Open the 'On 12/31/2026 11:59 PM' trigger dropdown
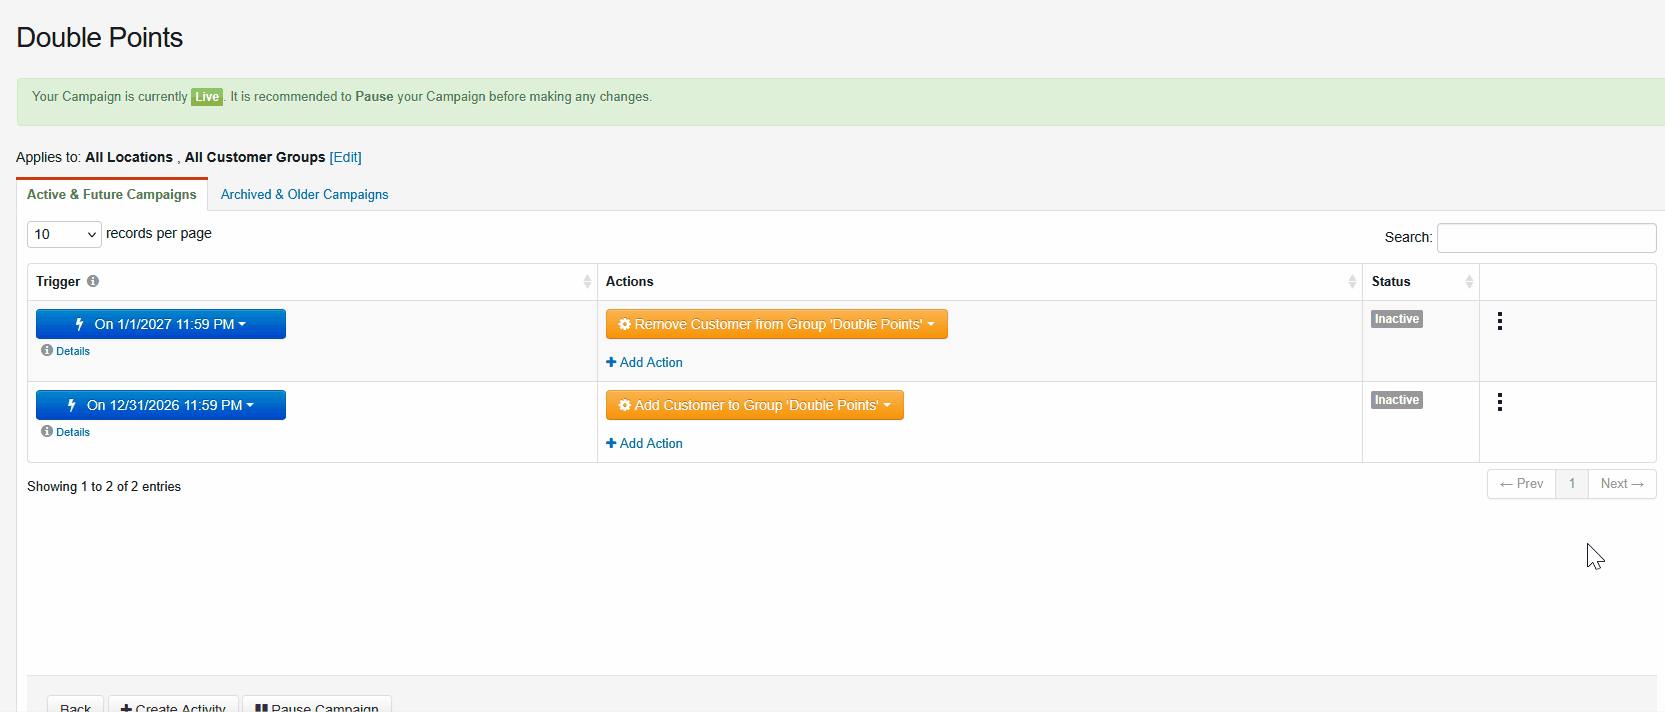Screen dimensions: 1665x712 click(161, 405)
